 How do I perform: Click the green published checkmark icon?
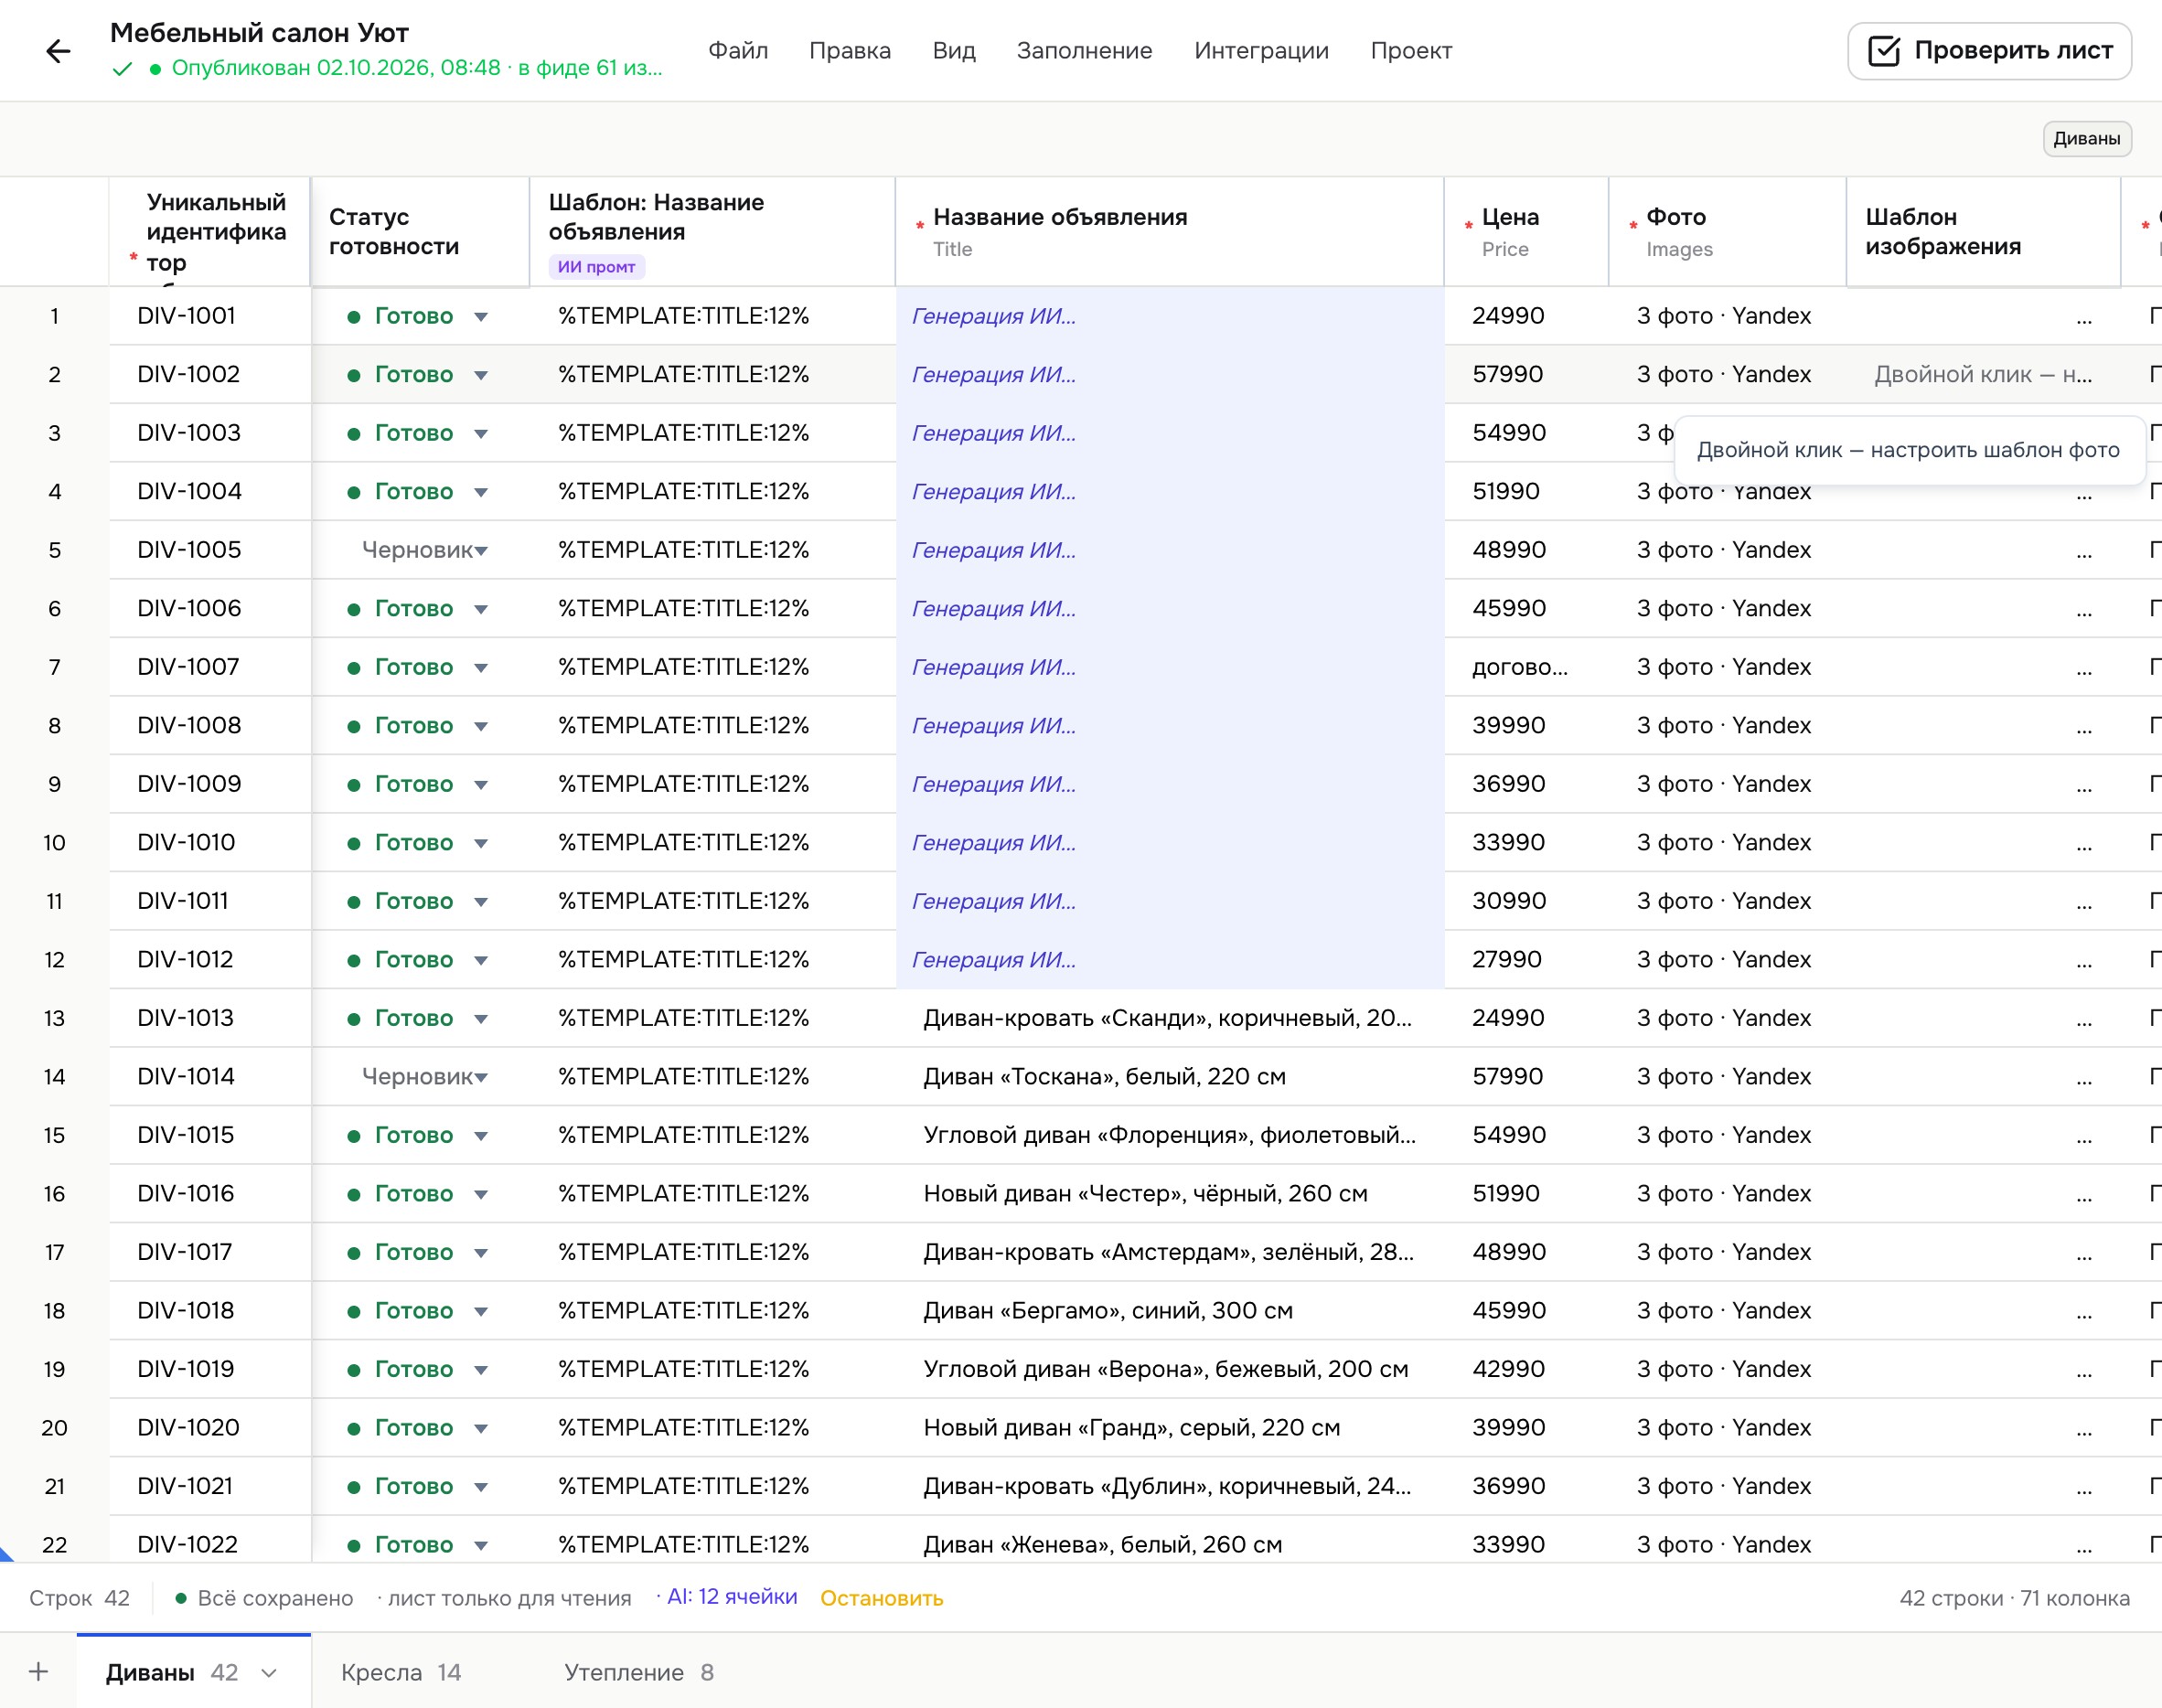(x=122, y=69)
